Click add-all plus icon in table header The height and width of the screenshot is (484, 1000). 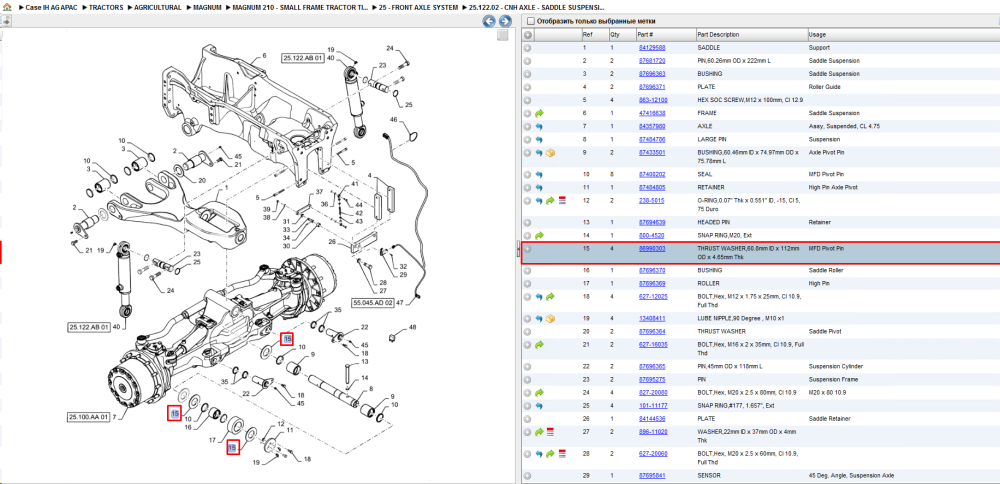(x=527, y=34)
